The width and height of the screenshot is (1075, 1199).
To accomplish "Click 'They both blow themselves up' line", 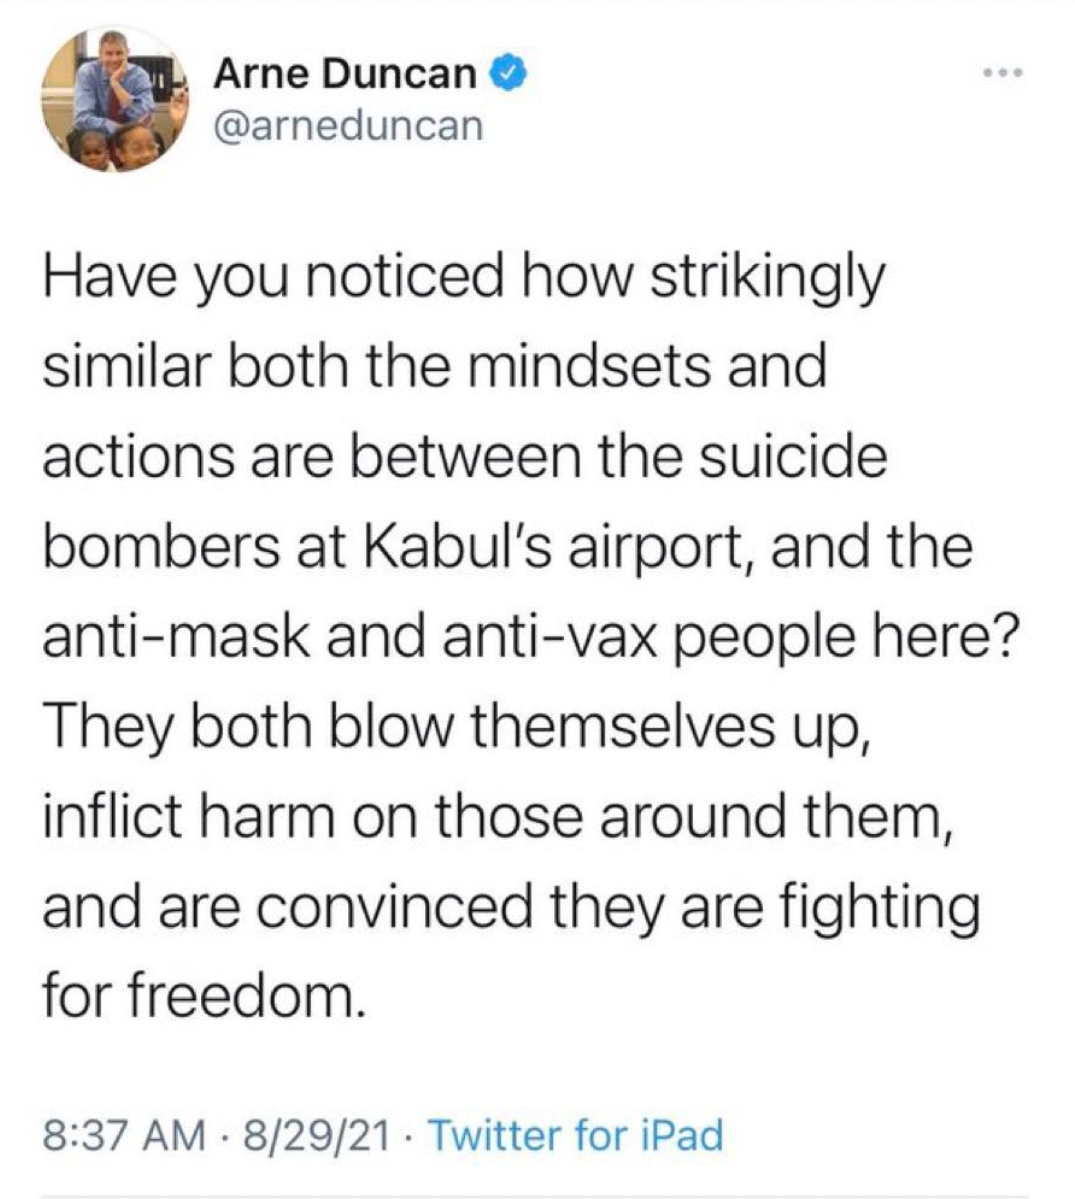I will [x=456, y=726].
